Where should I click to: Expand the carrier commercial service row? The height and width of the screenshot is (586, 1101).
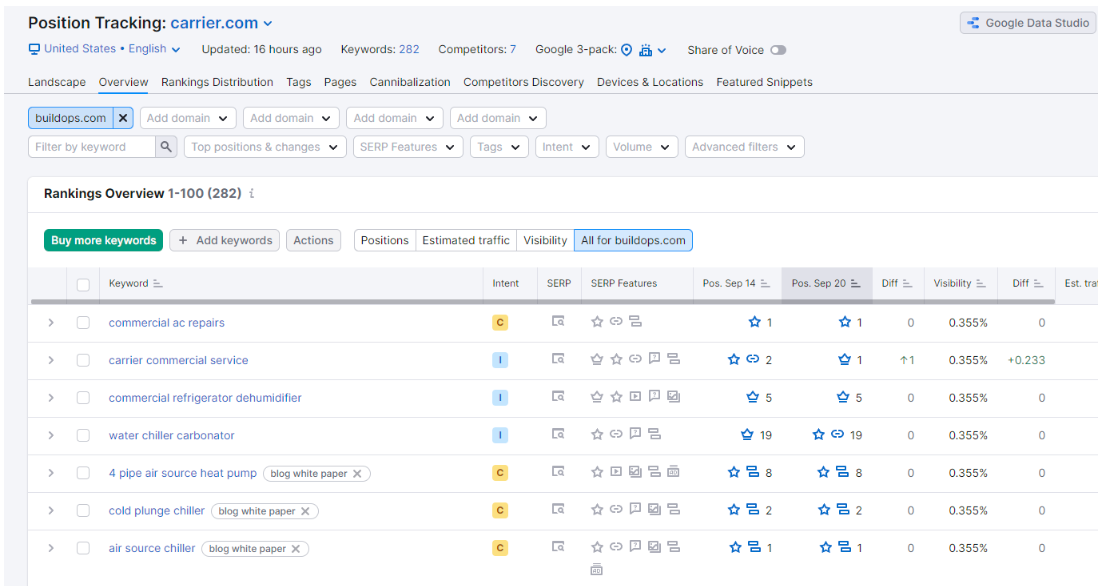pos(51,360)
